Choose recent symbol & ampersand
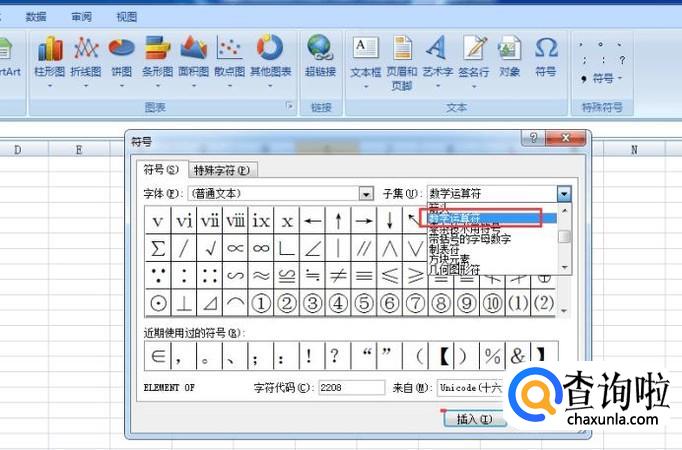The width and height of the screenshot is (682, 450). pos(518,356)
